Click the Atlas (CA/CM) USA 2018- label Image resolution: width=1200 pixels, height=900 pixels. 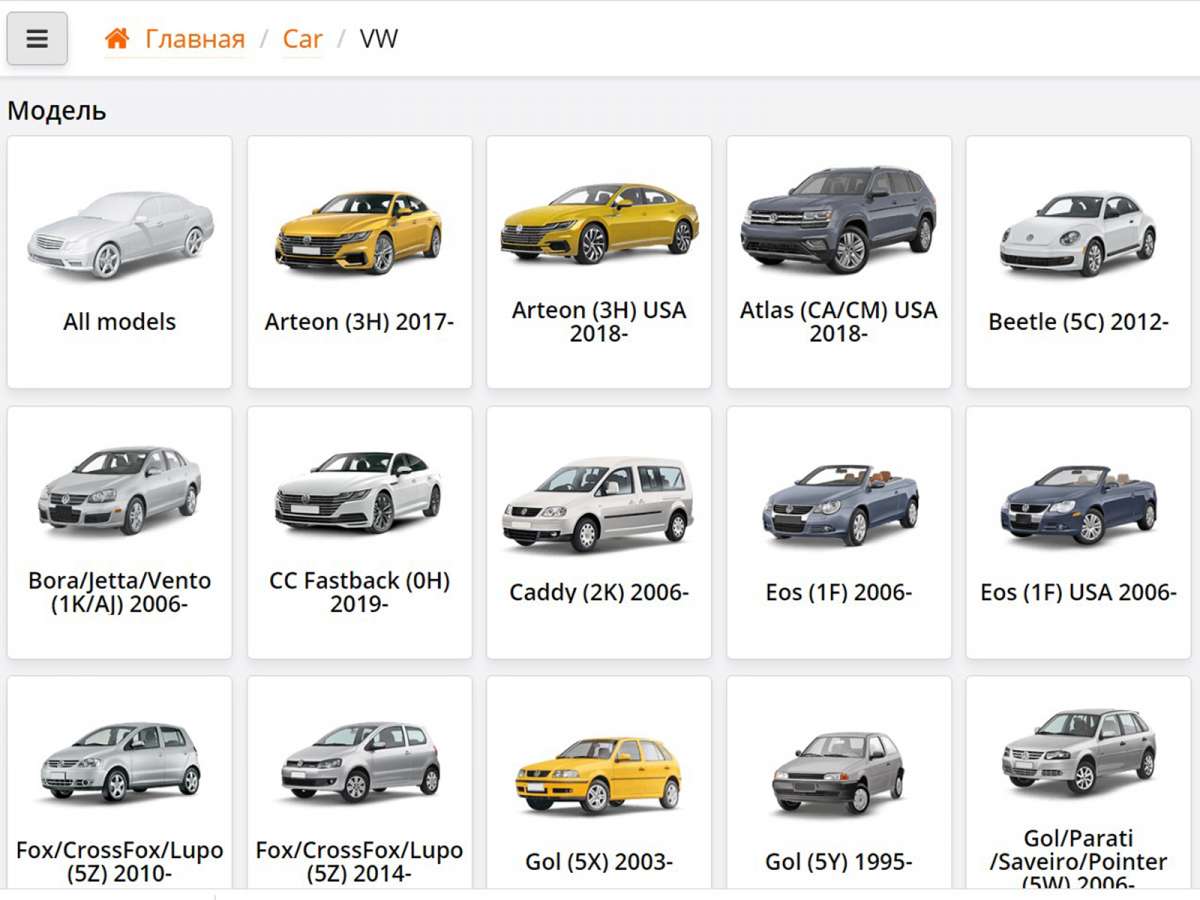pos(838,322)
